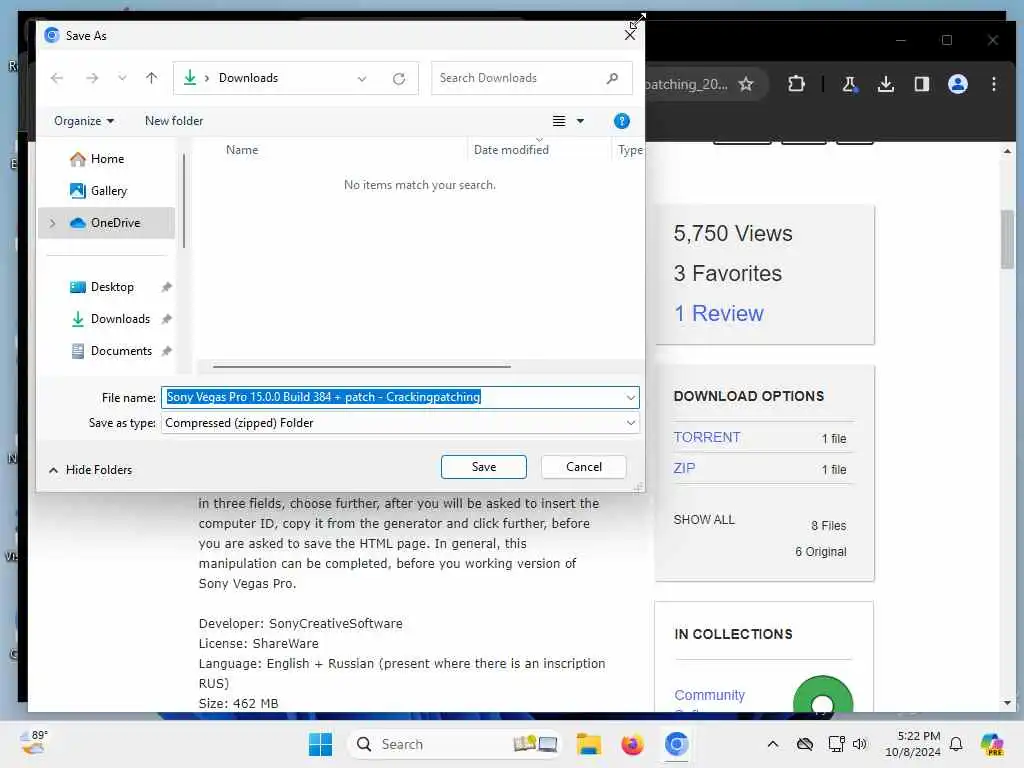Image resolution: width=1024 pixels, height=768 pixels.
Task: Open the weather widget showing 89°
Action: pos(34,743)
